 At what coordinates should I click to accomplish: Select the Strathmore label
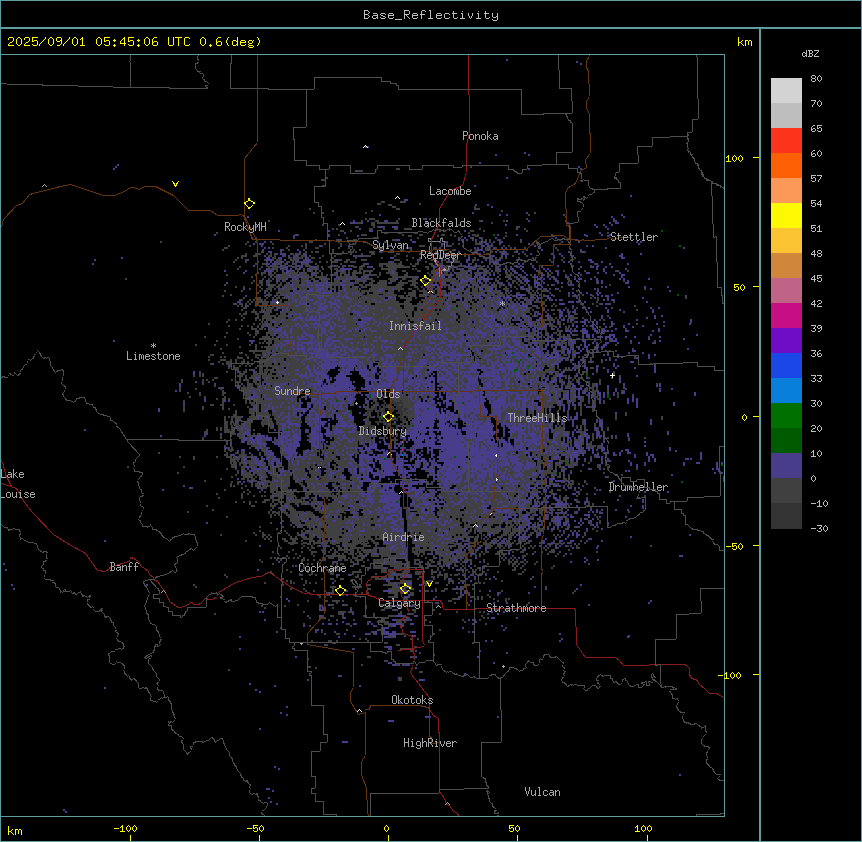(x=516, y=608)
